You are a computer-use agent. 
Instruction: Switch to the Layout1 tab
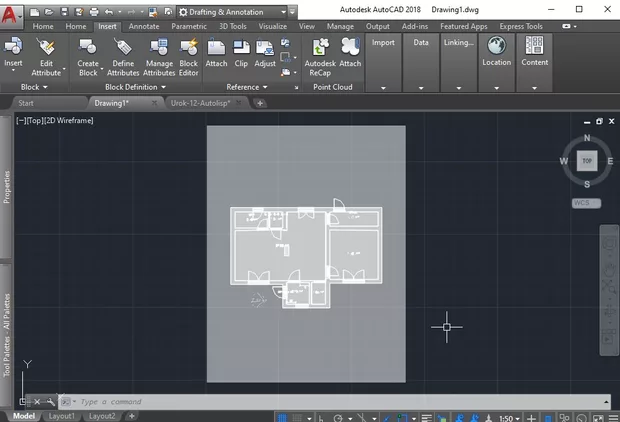point(62,416)
